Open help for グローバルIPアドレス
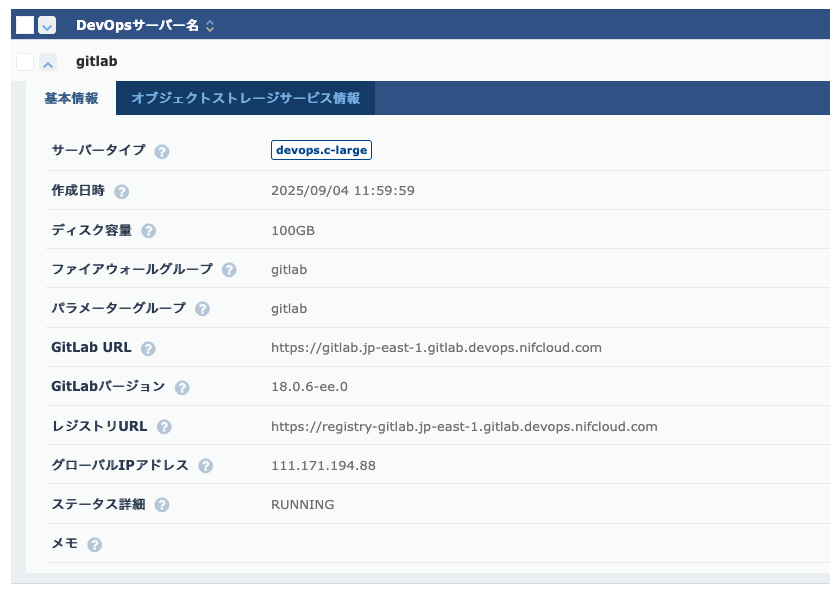Screen dimensions: 830x599 coord(206,466)
